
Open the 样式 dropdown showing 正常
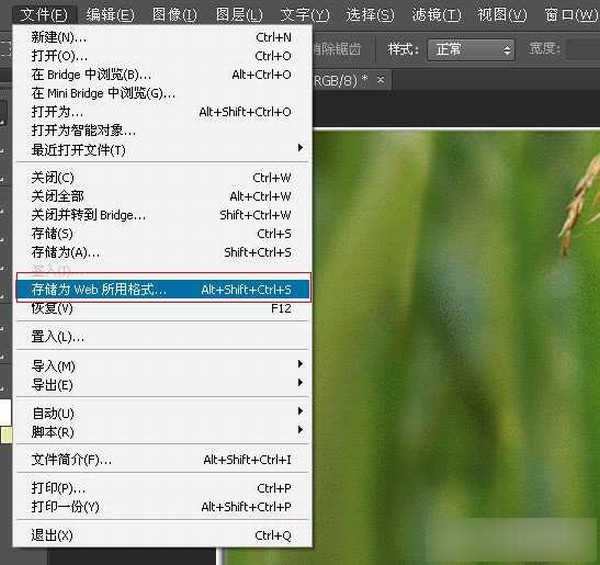pyautogui.click(x=471, y=49)
